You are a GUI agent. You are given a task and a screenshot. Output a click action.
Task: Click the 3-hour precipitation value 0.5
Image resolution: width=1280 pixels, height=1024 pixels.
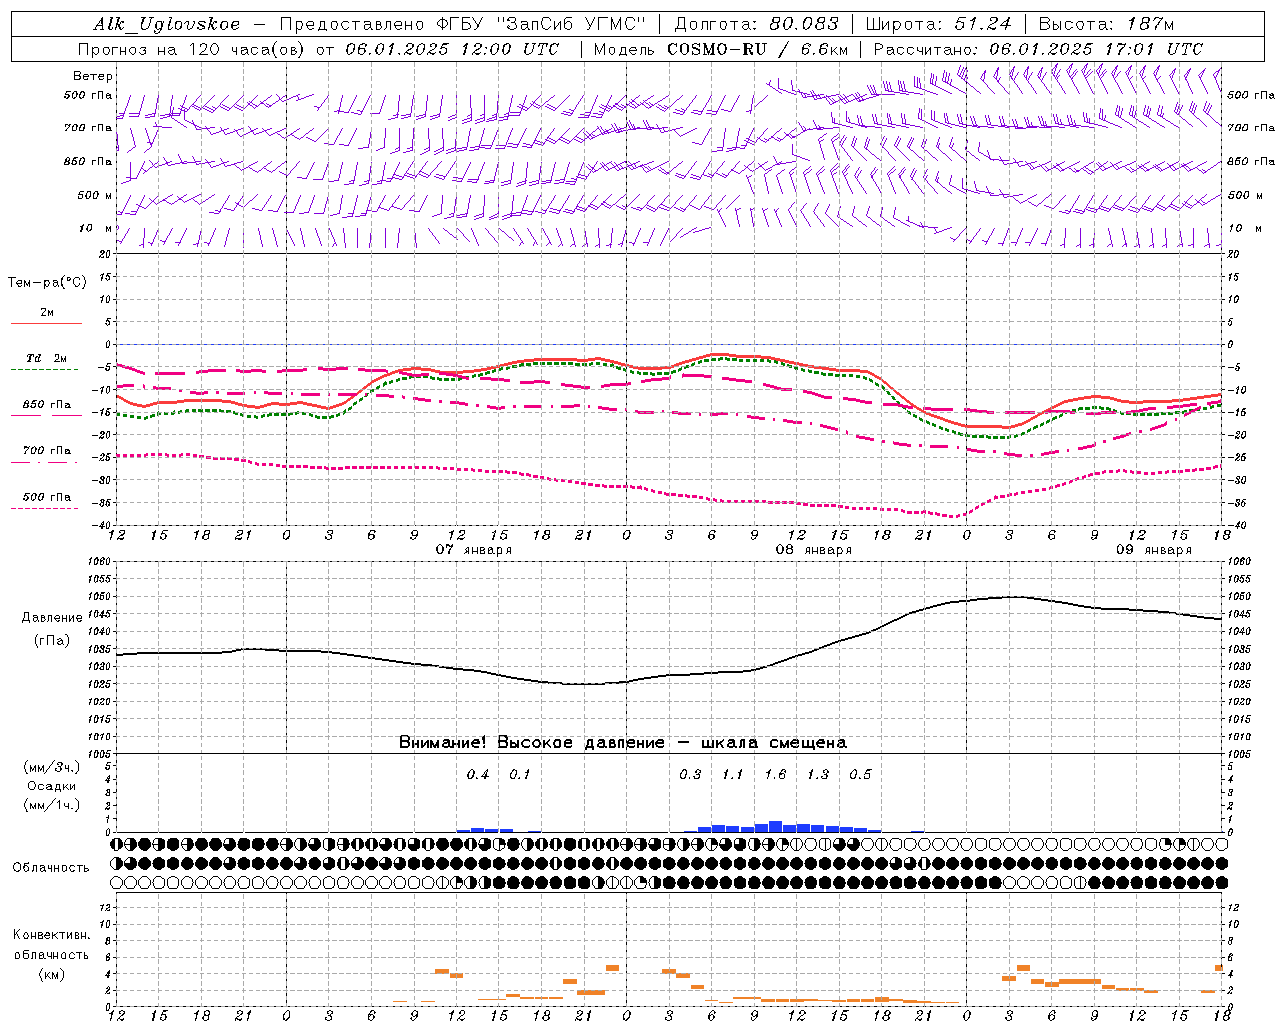pyautogui.click(x=860, y=774)
